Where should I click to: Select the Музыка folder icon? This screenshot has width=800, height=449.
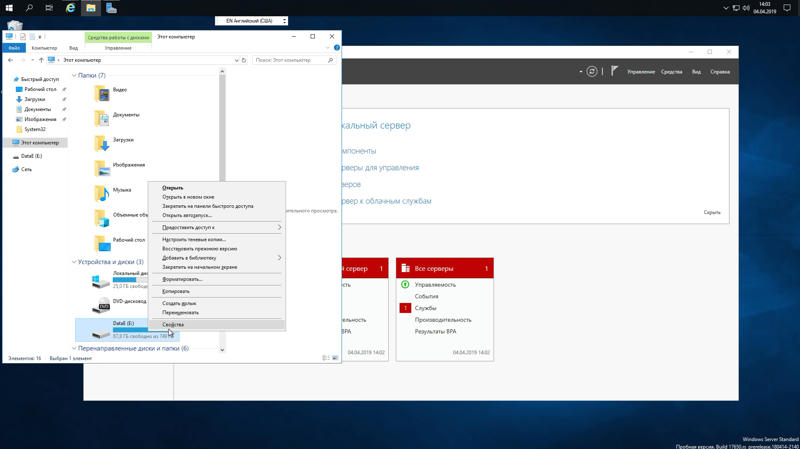pyautogui.click(x=102, y=193)
